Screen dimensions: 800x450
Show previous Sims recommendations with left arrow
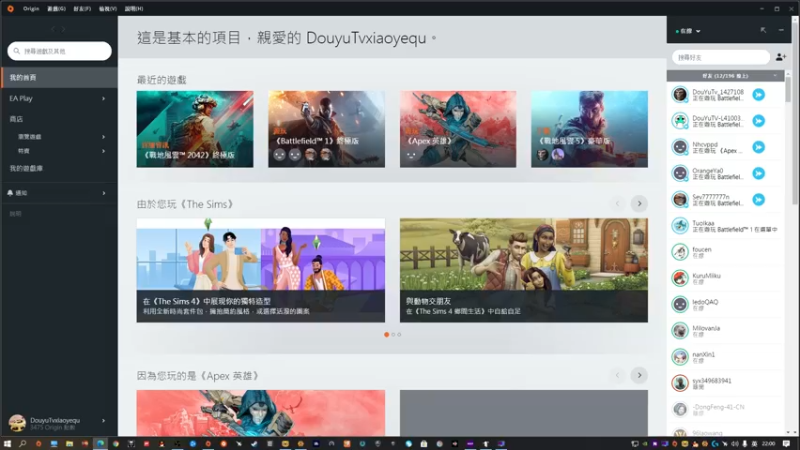pos(617,204)
